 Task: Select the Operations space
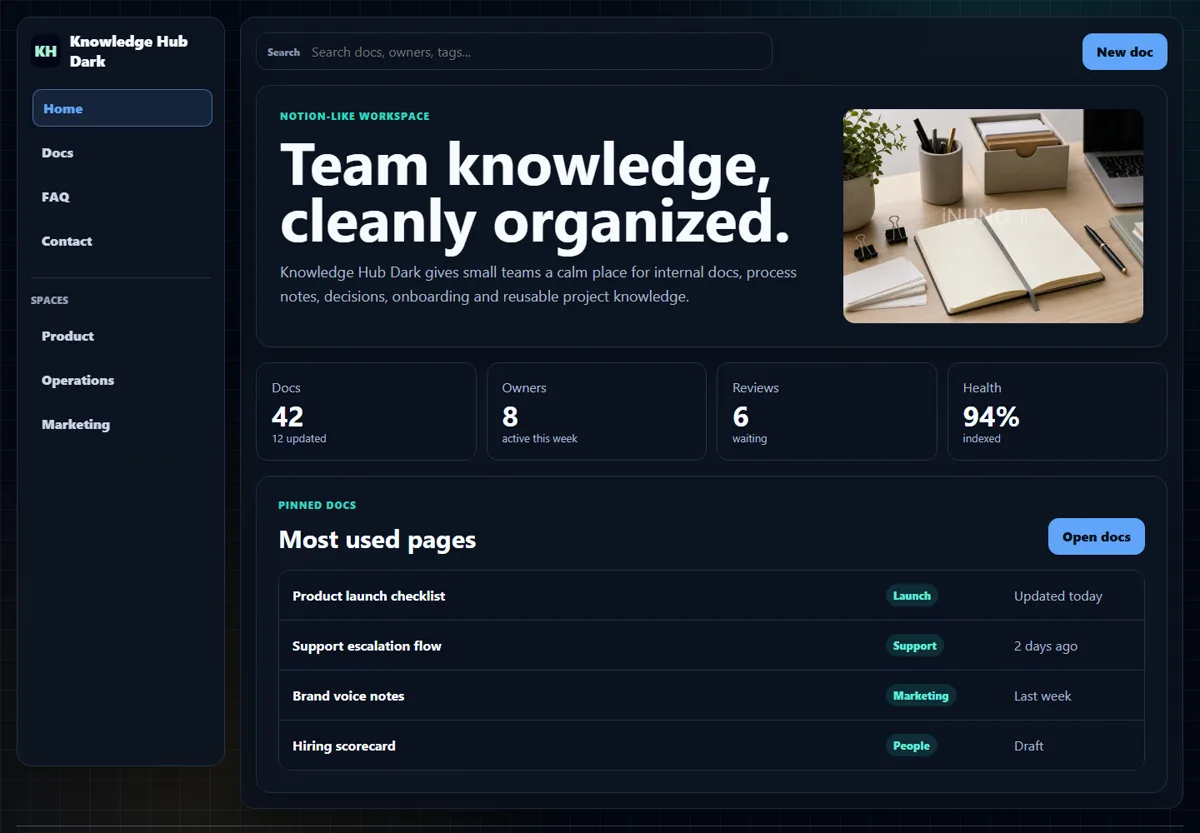click(x=122, y=380)
